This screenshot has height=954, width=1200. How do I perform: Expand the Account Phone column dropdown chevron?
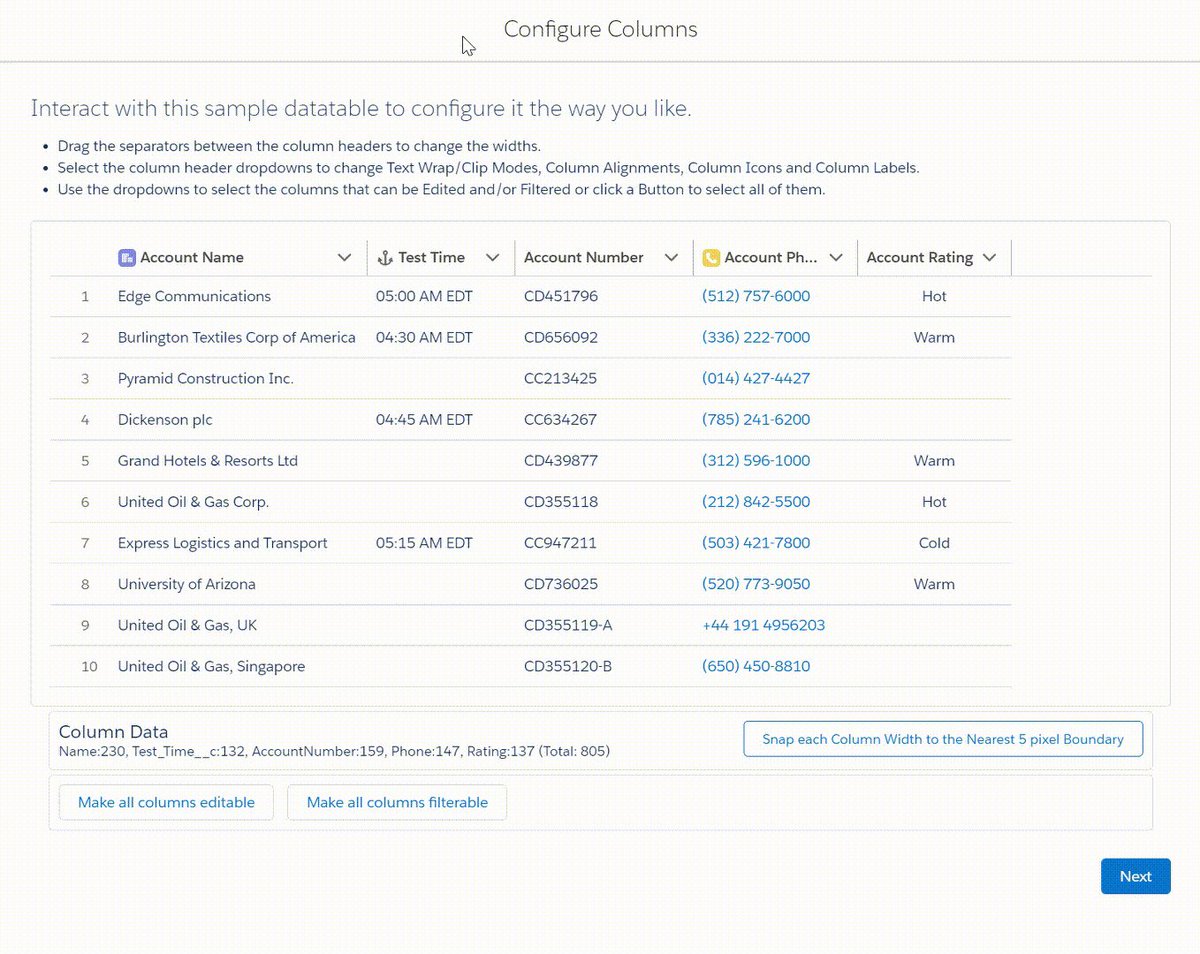coord(836,258)
